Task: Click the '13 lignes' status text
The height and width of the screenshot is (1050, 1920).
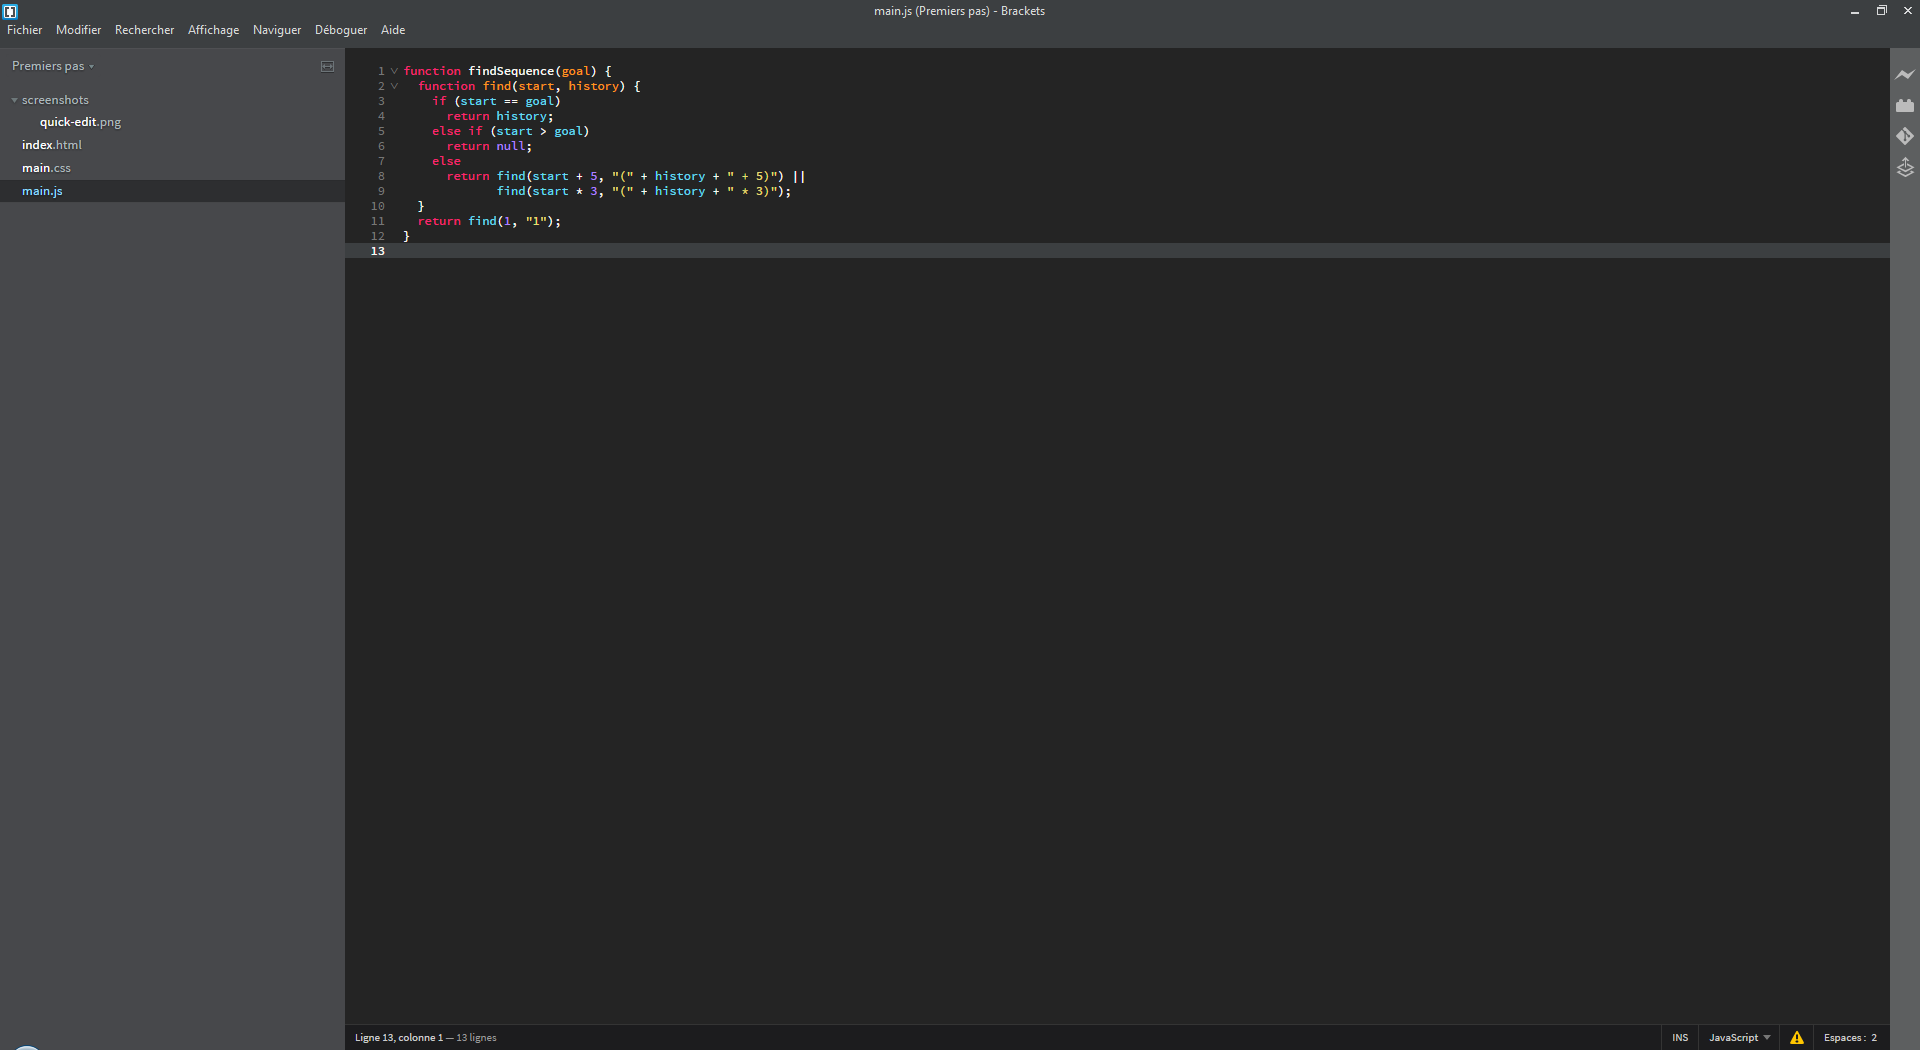Action: pyautogui.click(x=476, y=1038)
